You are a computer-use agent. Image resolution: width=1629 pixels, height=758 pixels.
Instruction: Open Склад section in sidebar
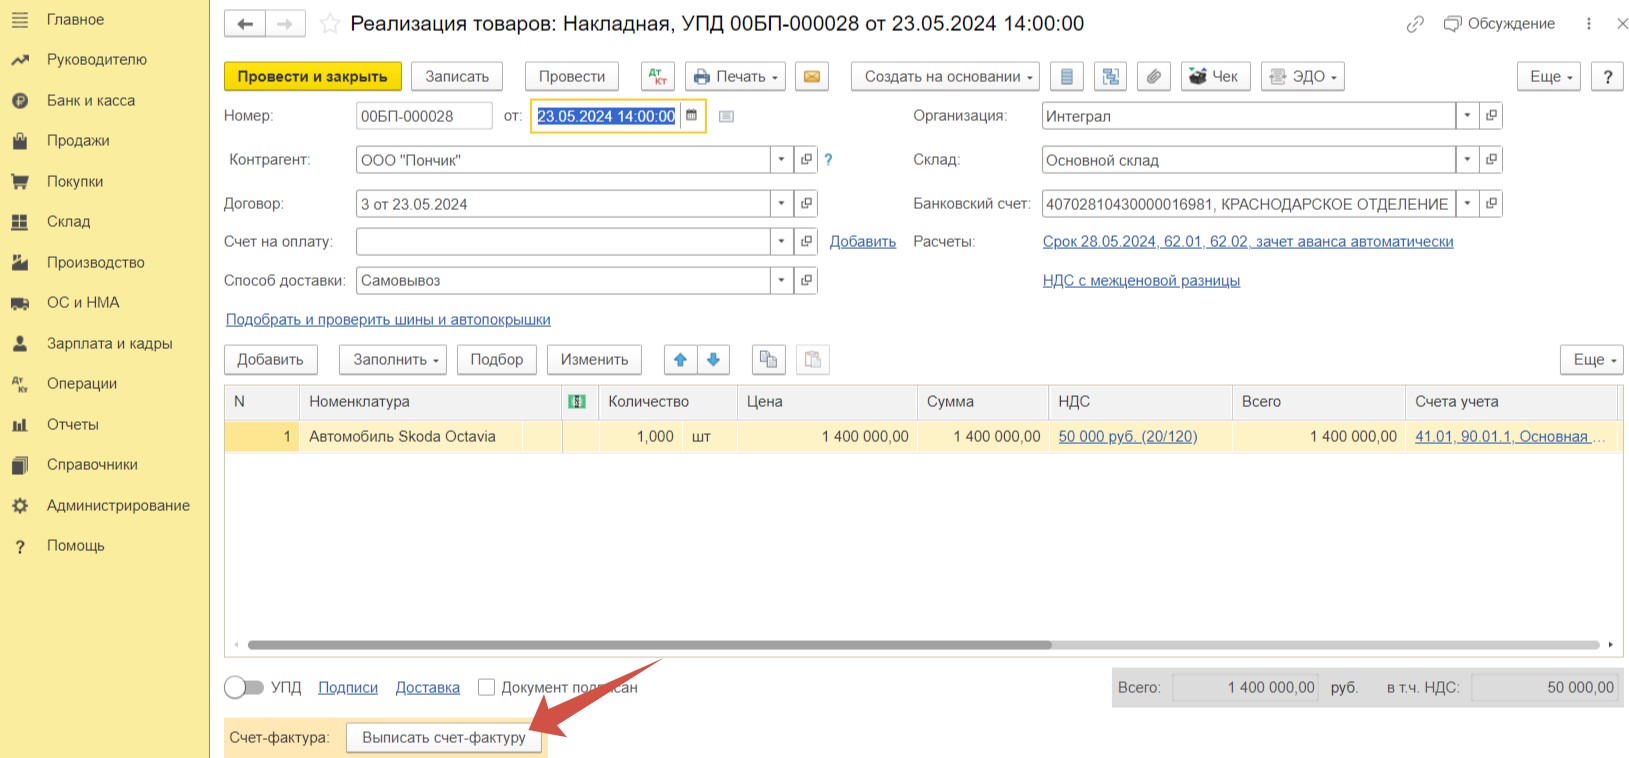tap(68, 221)
